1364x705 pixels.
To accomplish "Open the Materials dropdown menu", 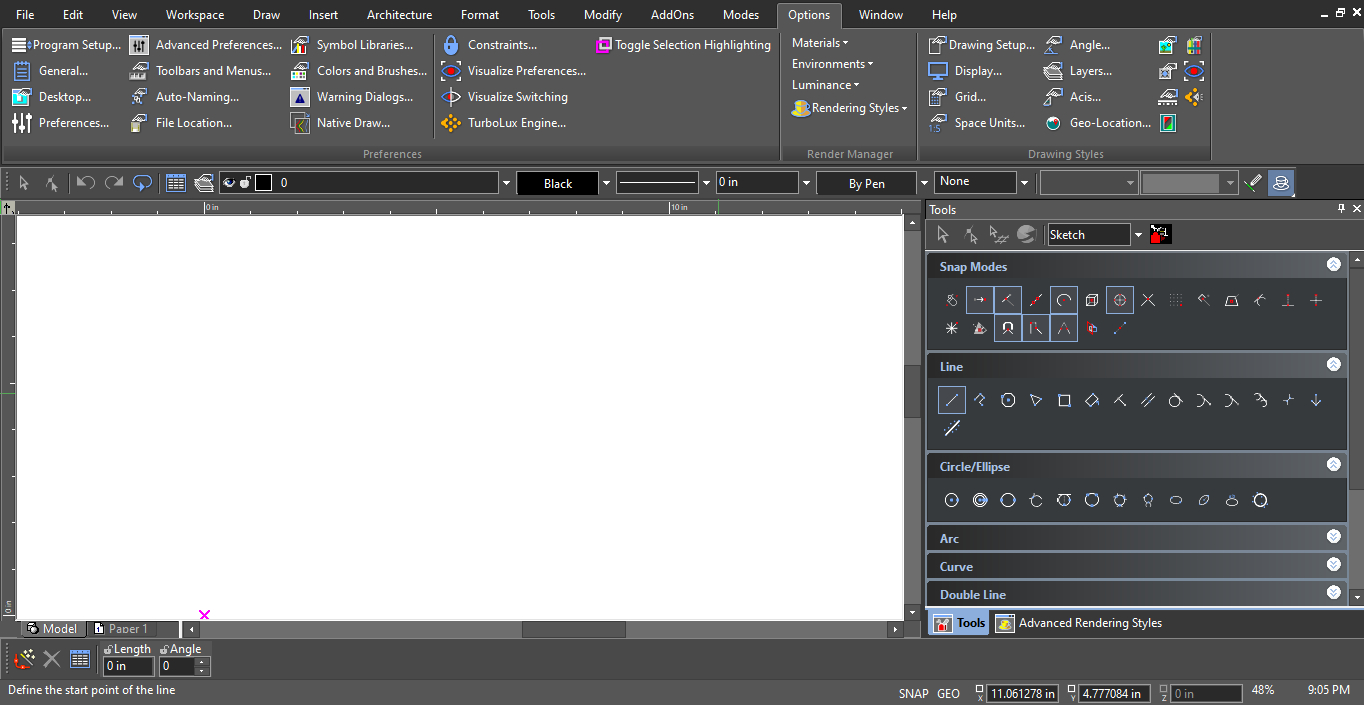I will [820, 43].
